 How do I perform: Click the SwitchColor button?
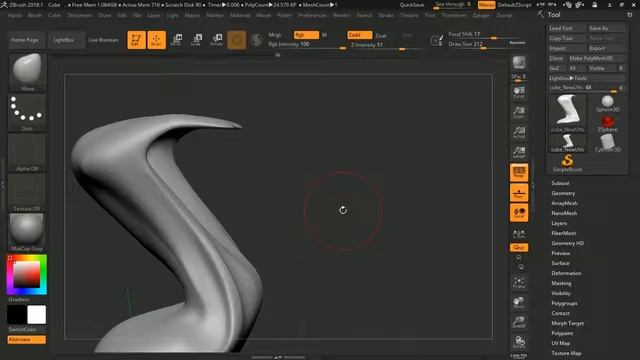22,329
